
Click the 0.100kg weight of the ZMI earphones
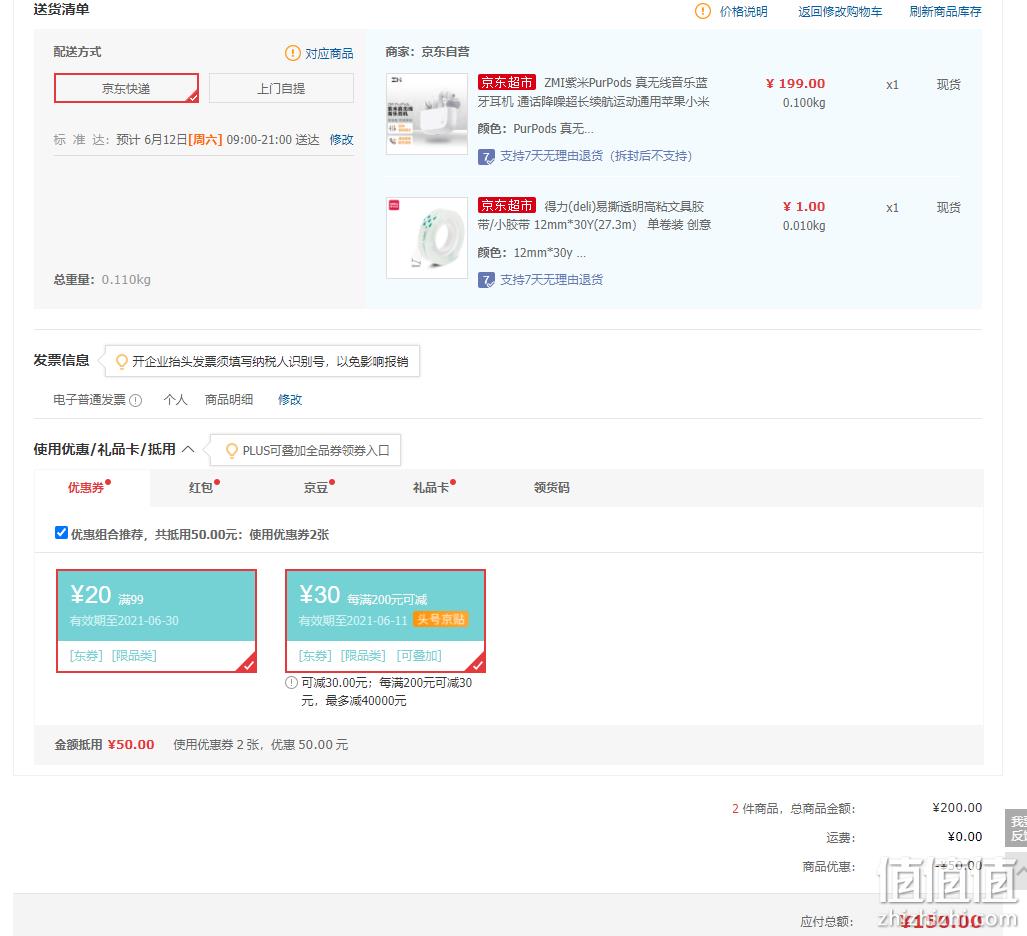point(804,103)
